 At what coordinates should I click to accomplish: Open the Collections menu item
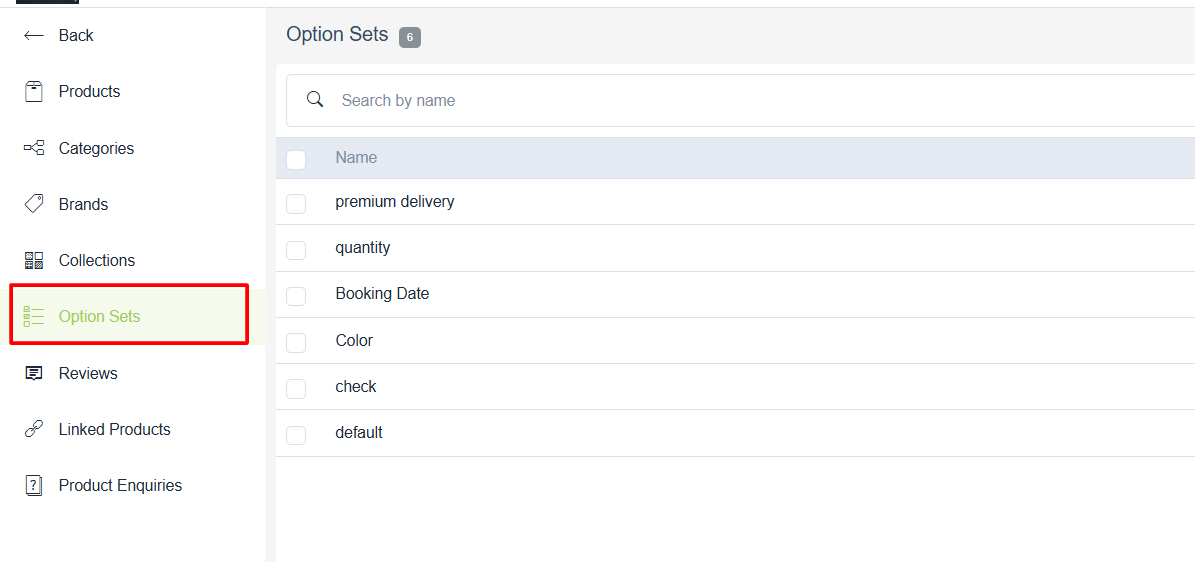[97, 260]
